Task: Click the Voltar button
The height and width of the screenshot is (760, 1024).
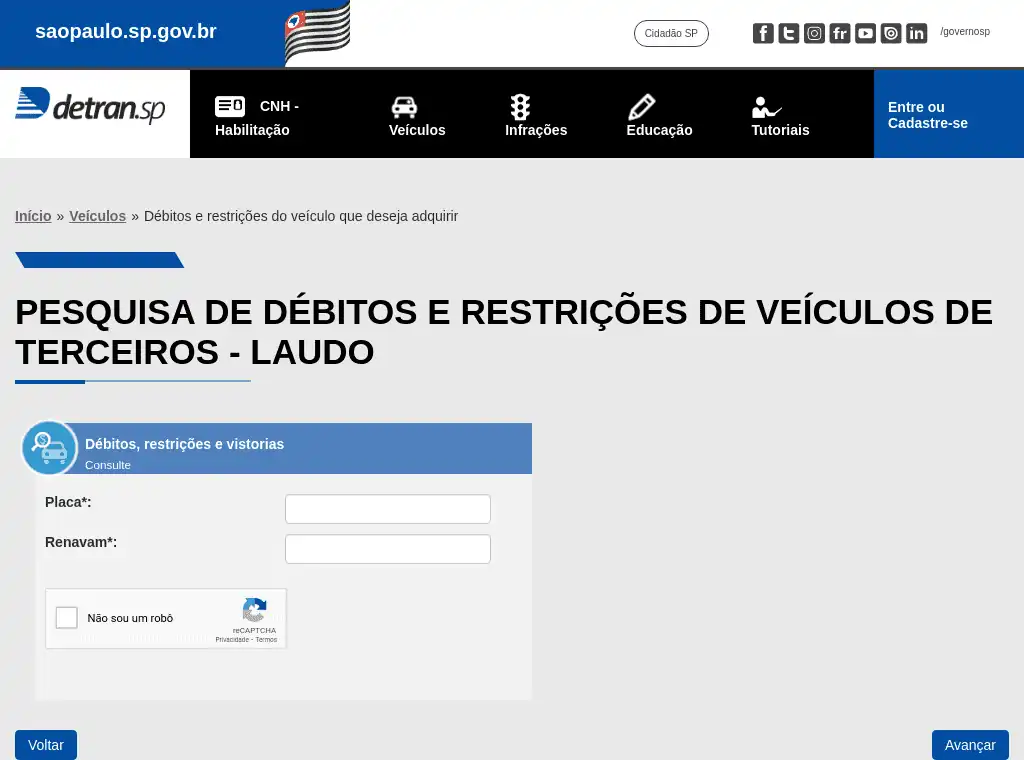Action: (x=46, y=745)
